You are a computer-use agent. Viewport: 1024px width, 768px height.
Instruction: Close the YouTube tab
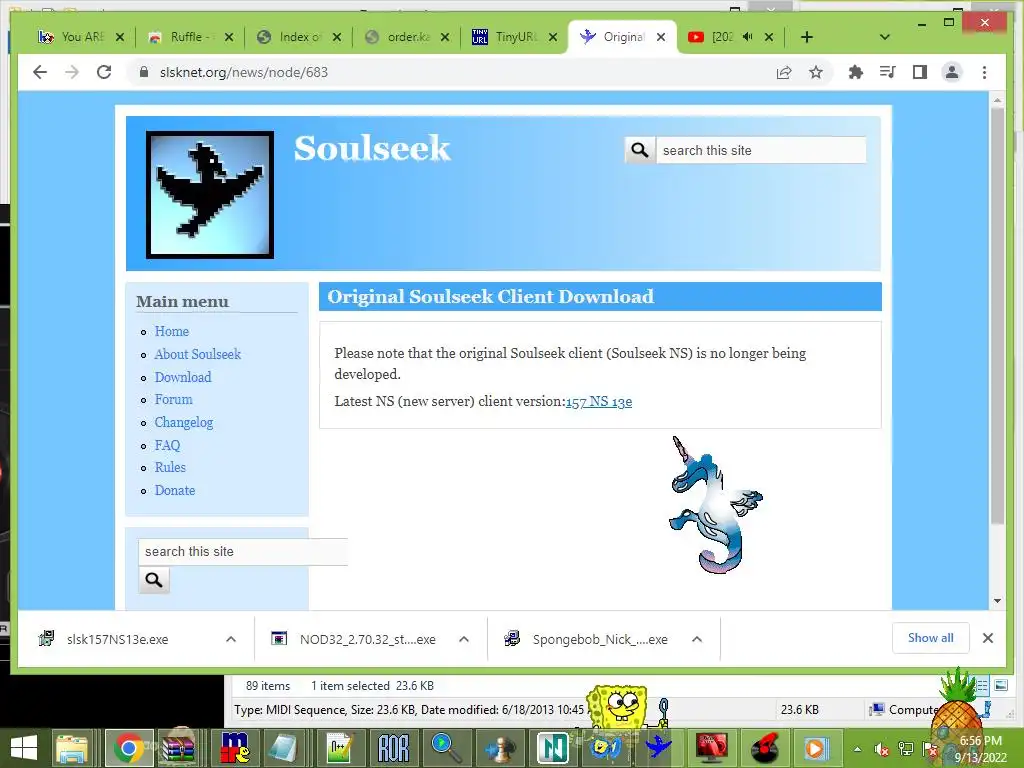coord(769,37)
